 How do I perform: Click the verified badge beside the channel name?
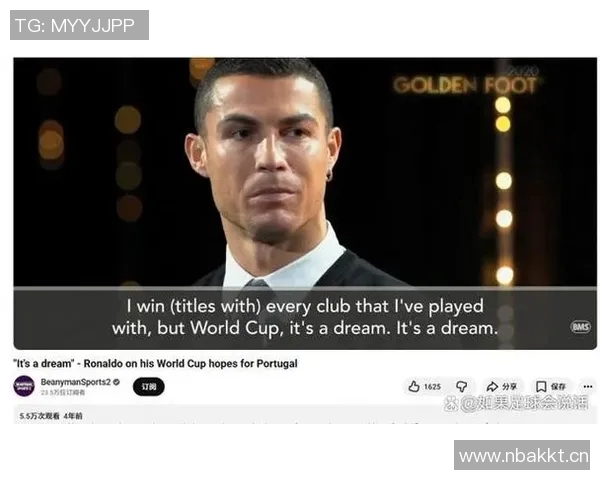point(117,382)
